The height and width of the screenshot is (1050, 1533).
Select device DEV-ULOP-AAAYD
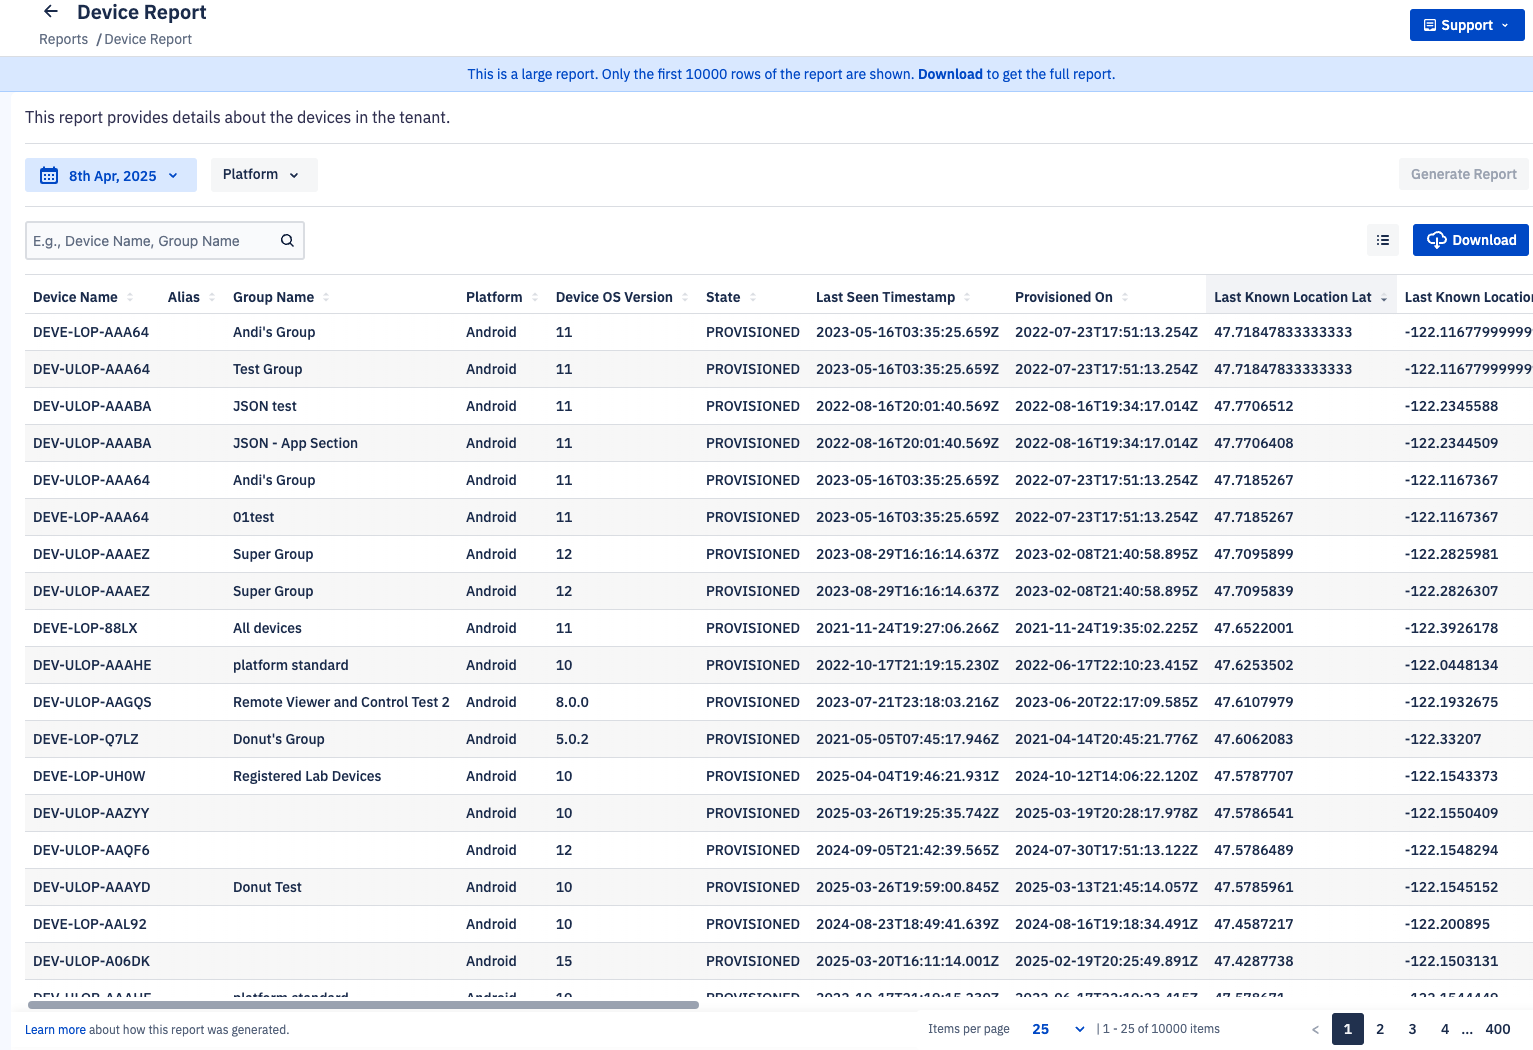pos(92,887)
